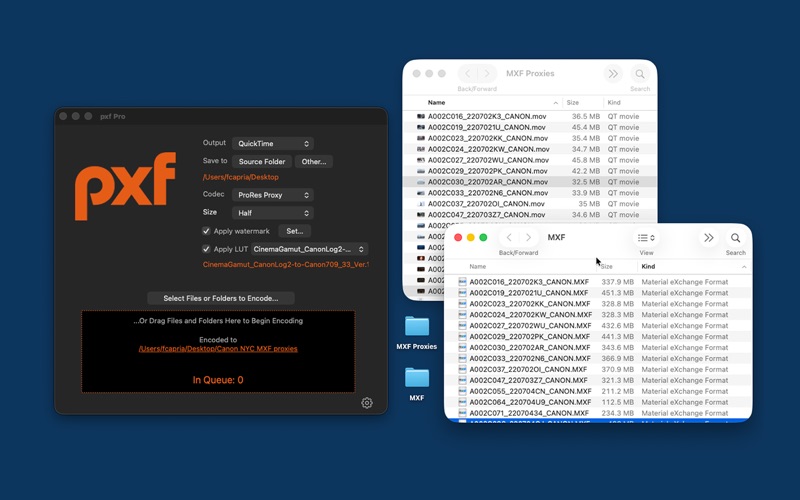Click the /Users/fcapria/Desktop path
Screen dimensions: 800x500
(x=240, y=177)
